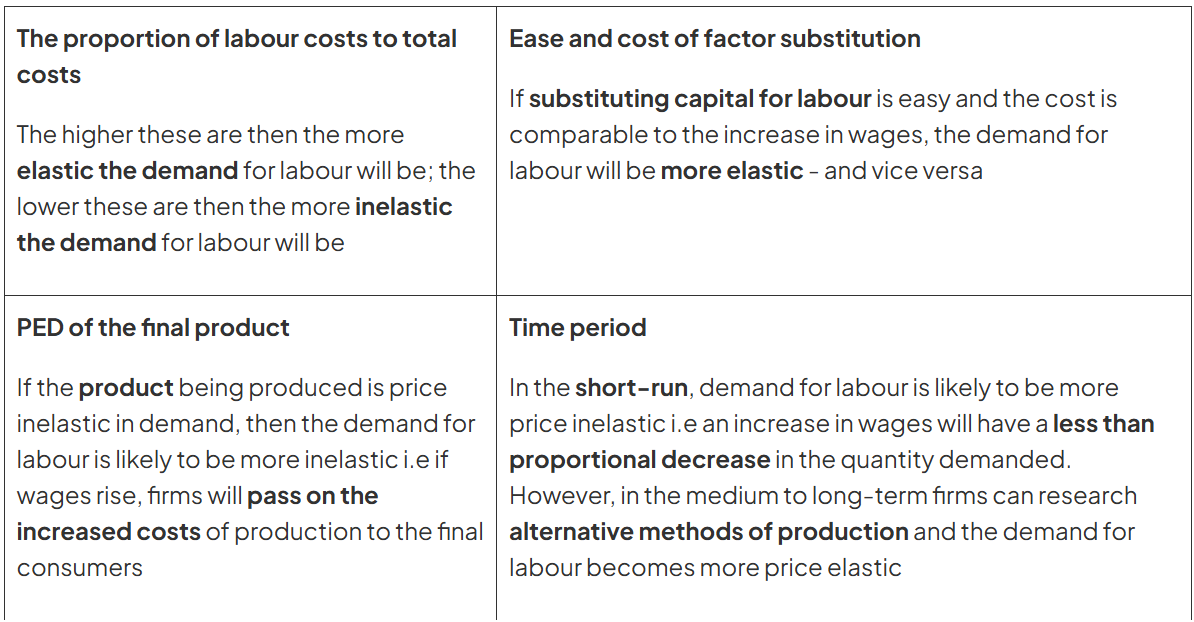Select the bold 'proportional decrease' phrase
The width and height of the screenshot is (1194, 622).
tap(639, 460)
